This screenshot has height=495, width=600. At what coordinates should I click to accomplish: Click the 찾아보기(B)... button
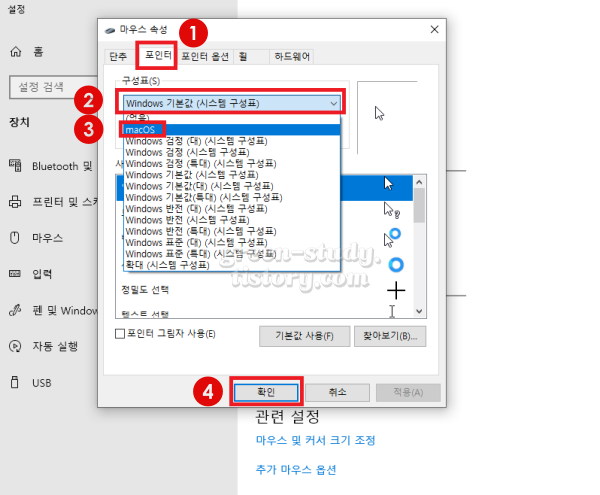390,336
